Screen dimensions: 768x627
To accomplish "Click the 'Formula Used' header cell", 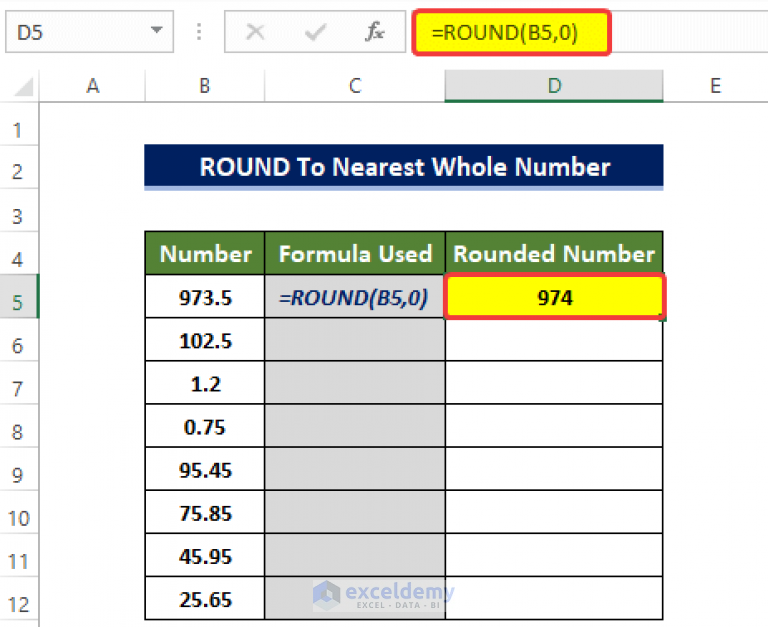I will 355,254.
